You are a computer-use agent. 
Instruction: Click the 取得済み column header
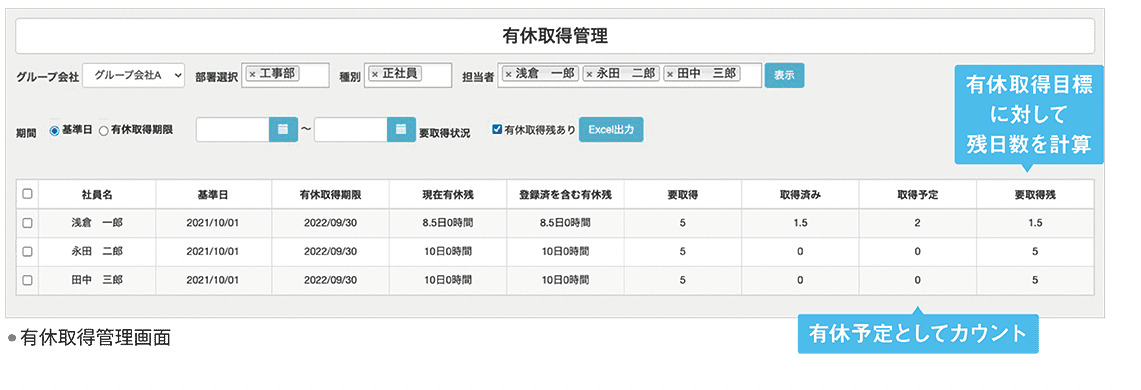point(800,194)
